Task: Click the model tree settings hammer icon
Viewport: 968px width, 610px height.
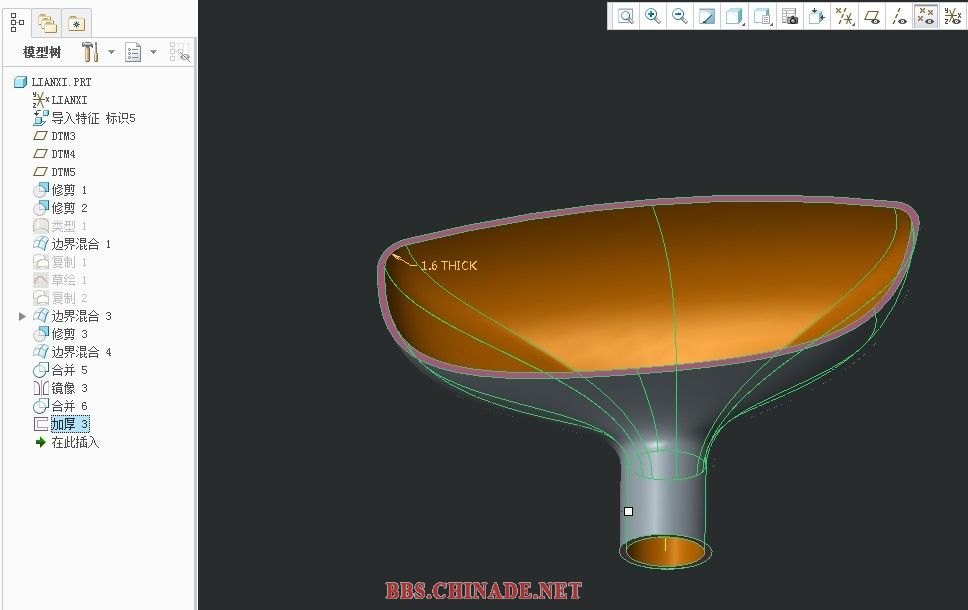Action: (x=90, y=52)
